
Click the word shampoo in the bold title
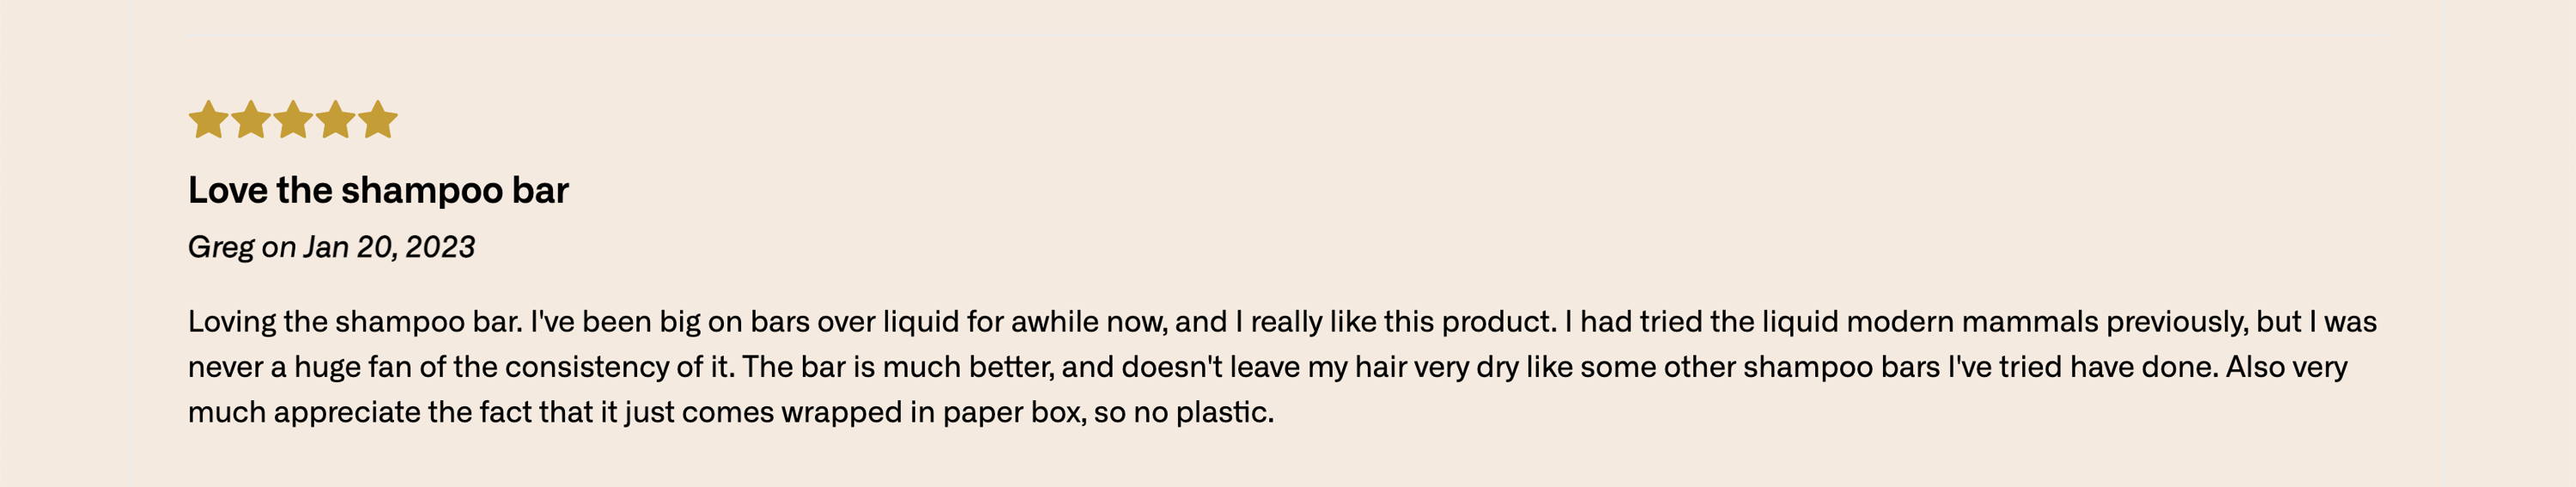[422, 190]
